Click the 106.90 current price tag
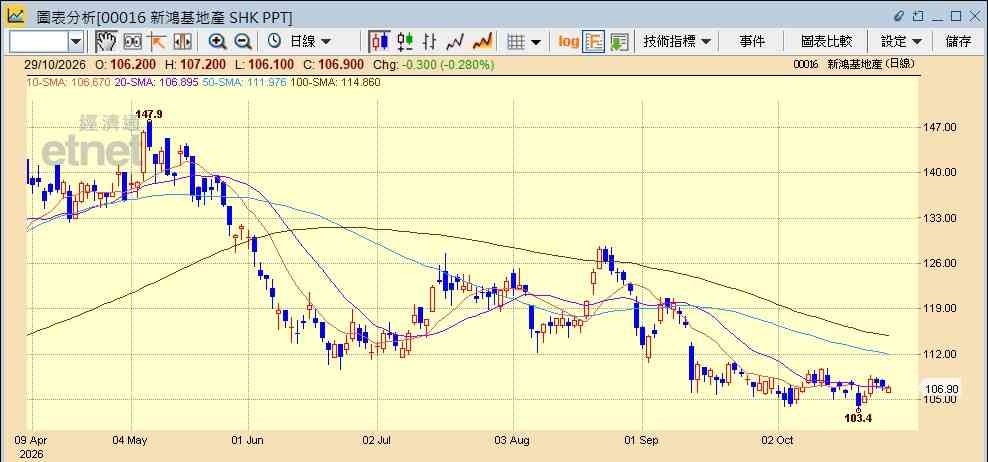Viewport: 988px width, 462px height. click(x=943, y=389)
